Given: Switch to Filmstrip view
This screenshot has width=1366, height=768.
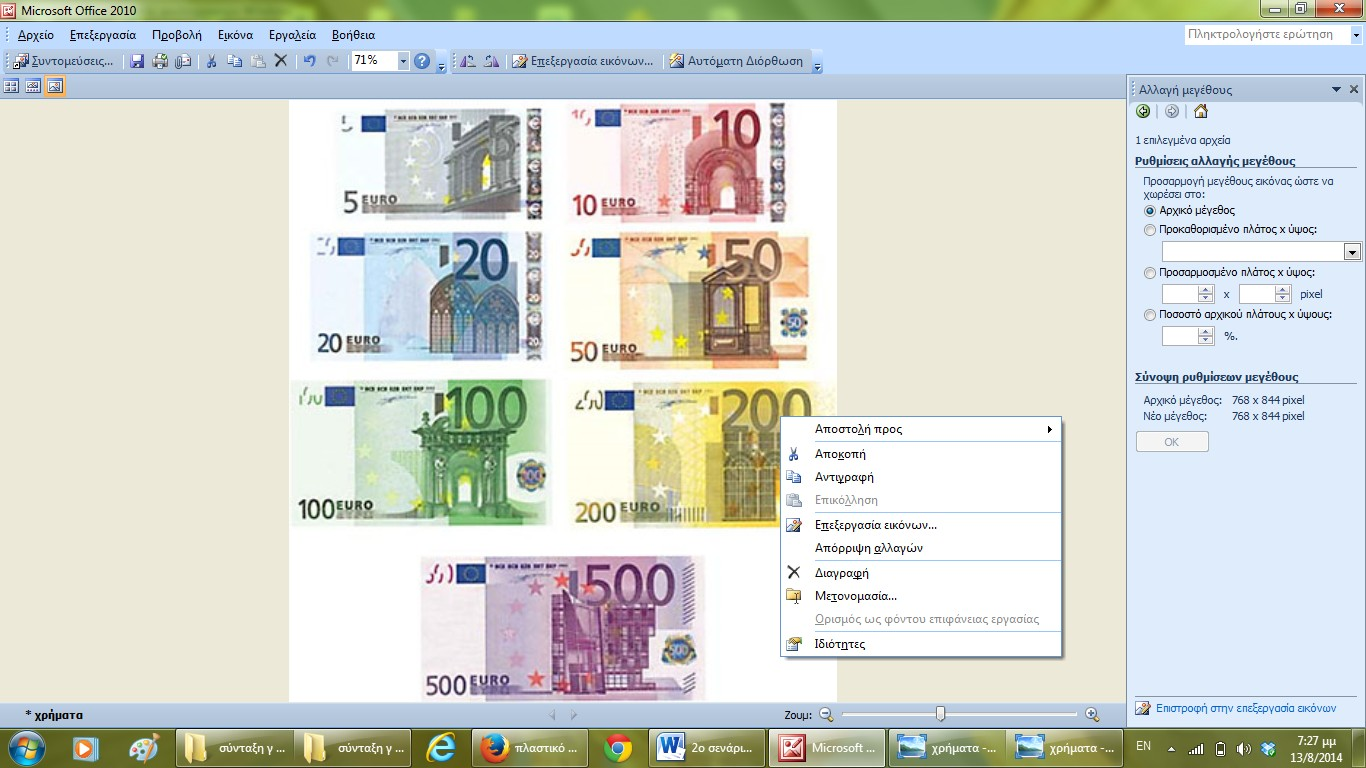Looking at the screenshot, I should tap(33, 87).
